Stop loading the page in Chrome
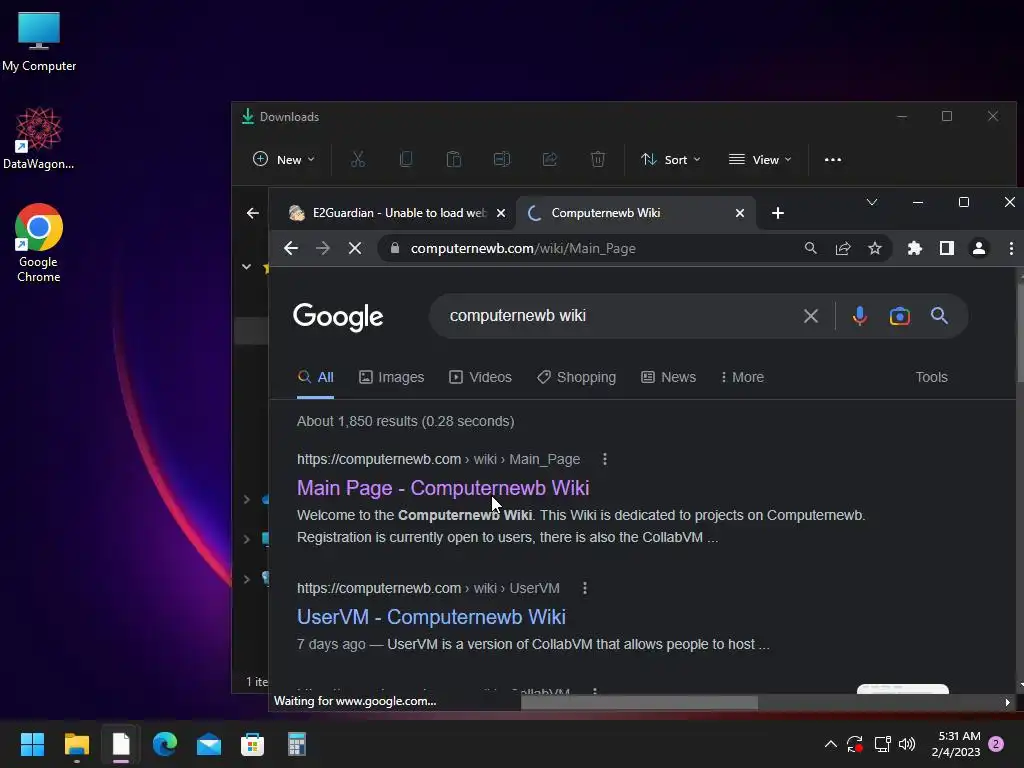 355,248
